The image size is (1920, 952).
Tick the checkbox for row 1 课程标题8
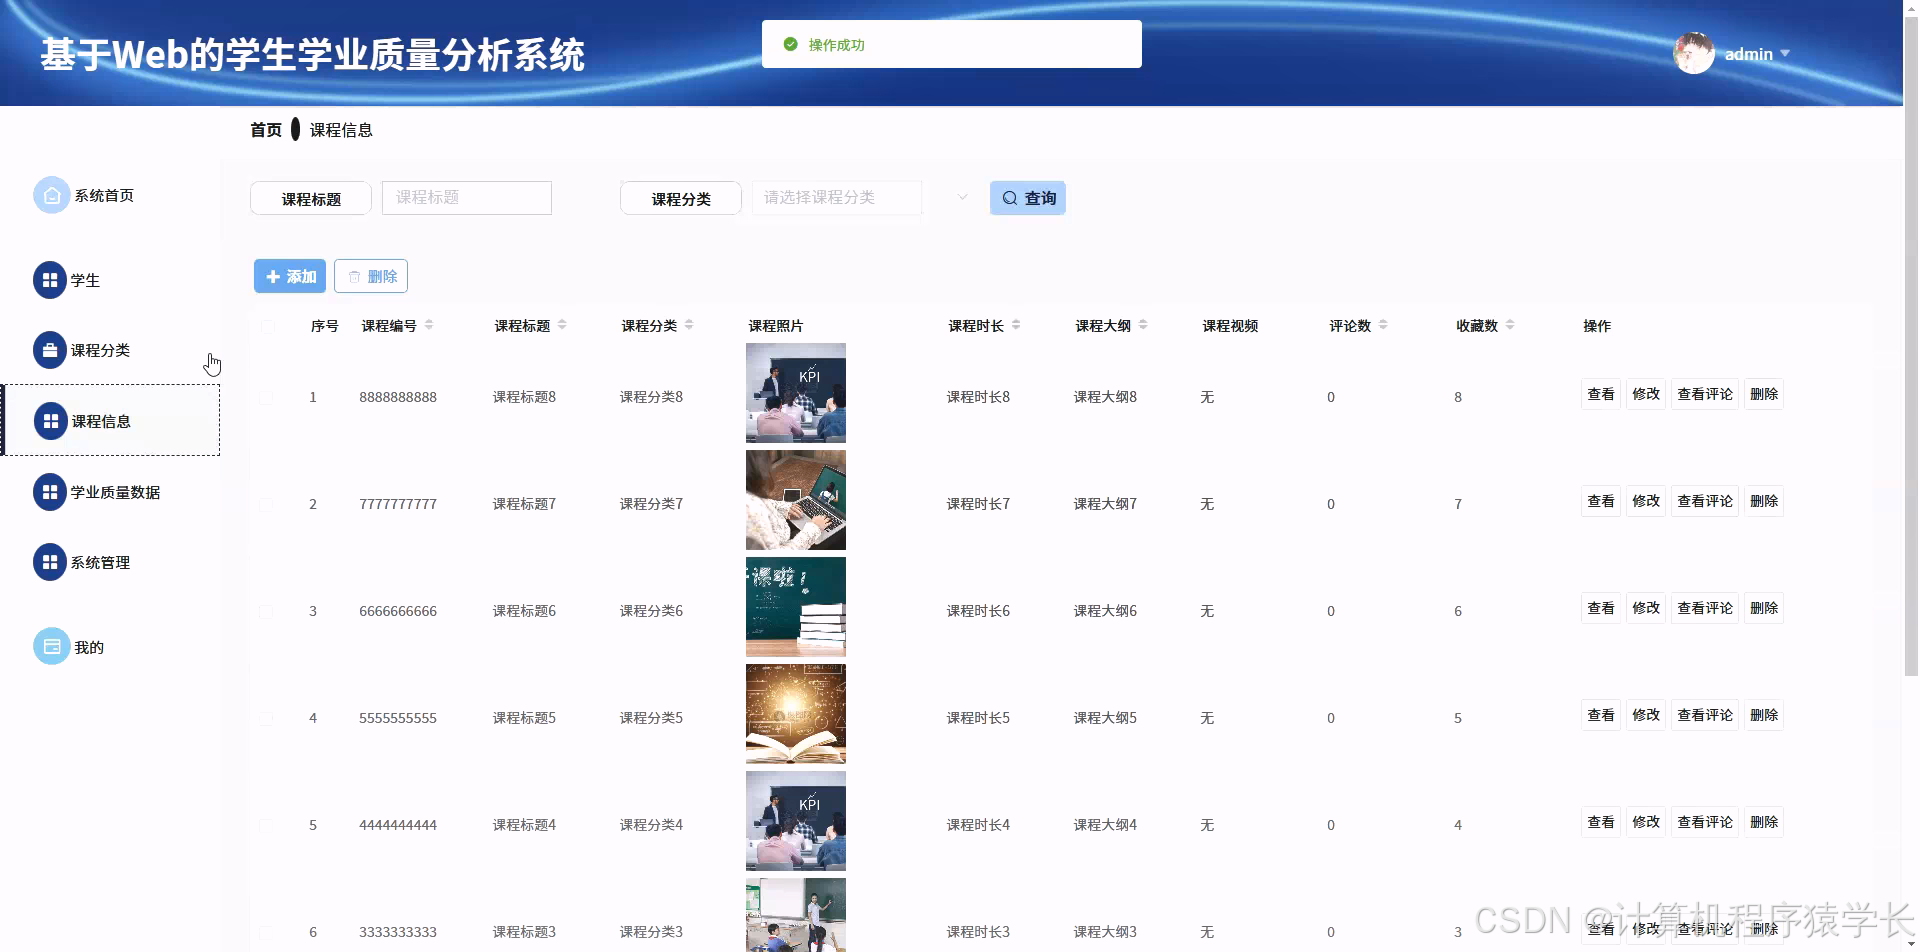[x=267, y=396]
